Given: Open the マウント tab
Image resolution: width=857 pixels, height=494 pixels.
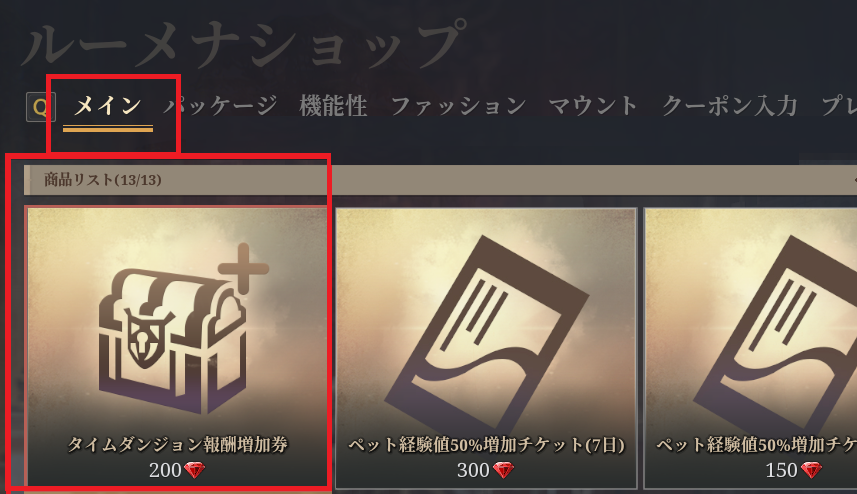Looking at the screenshot, I should (594, 105).
